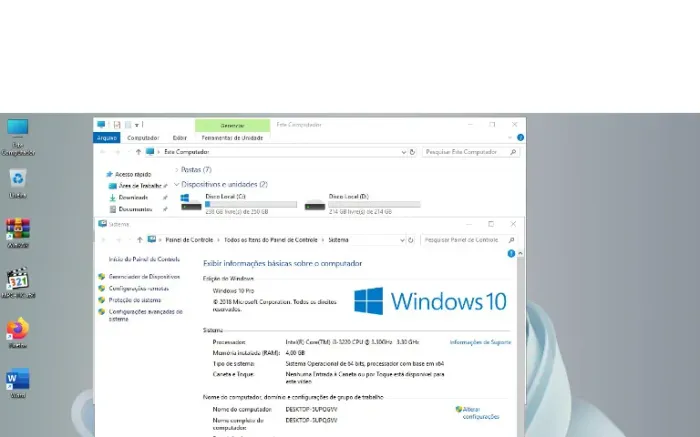
Task: Open help icon in the Explorer ribbon
Action: click(x=521, y=137)
